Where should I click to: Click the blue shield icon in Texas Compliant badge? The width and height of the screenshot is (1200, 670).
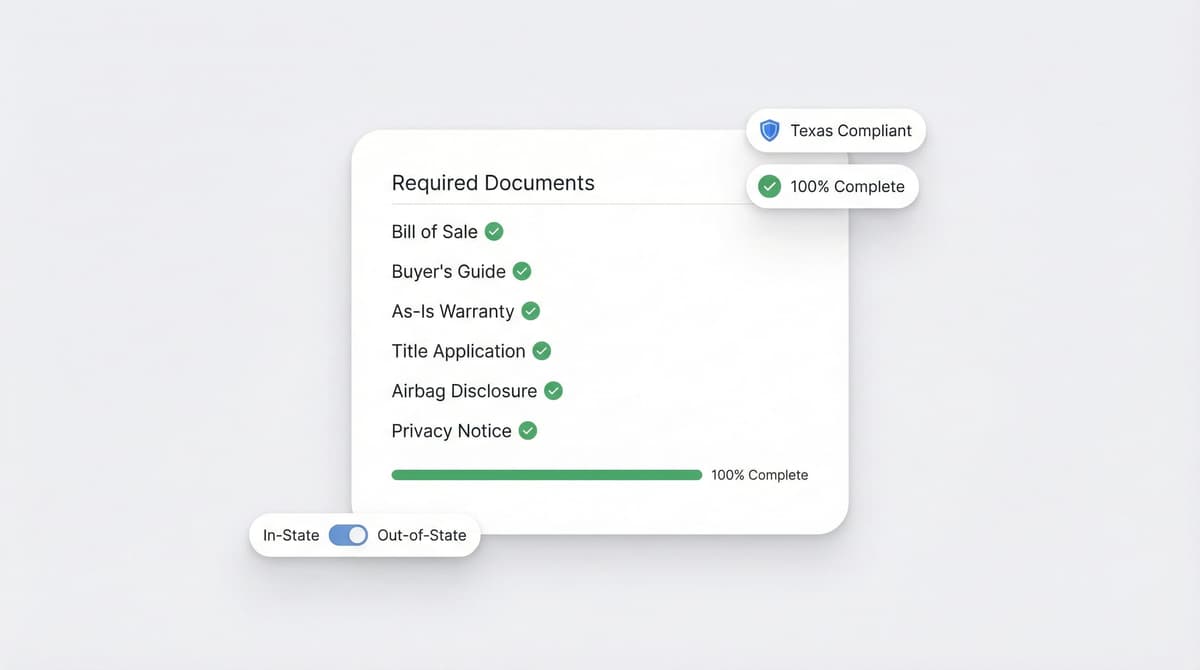769,130
